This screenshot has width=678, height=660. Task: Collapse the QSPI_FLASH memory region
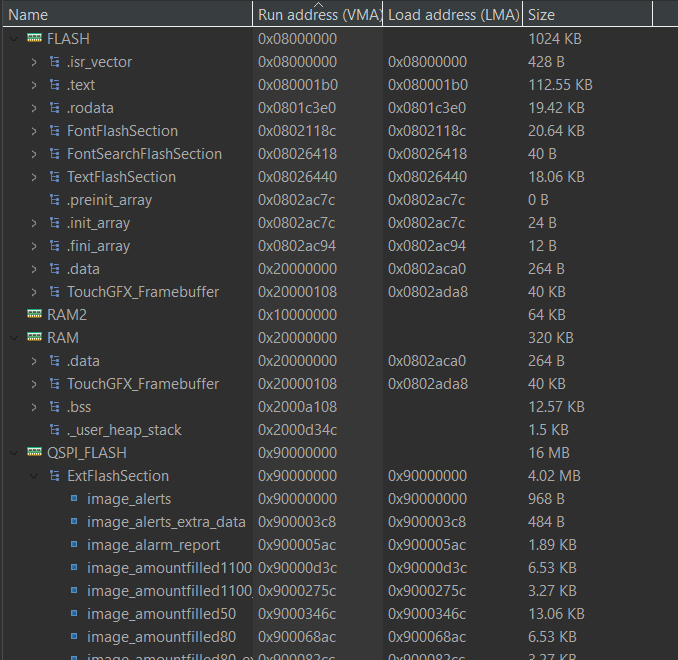14,453
